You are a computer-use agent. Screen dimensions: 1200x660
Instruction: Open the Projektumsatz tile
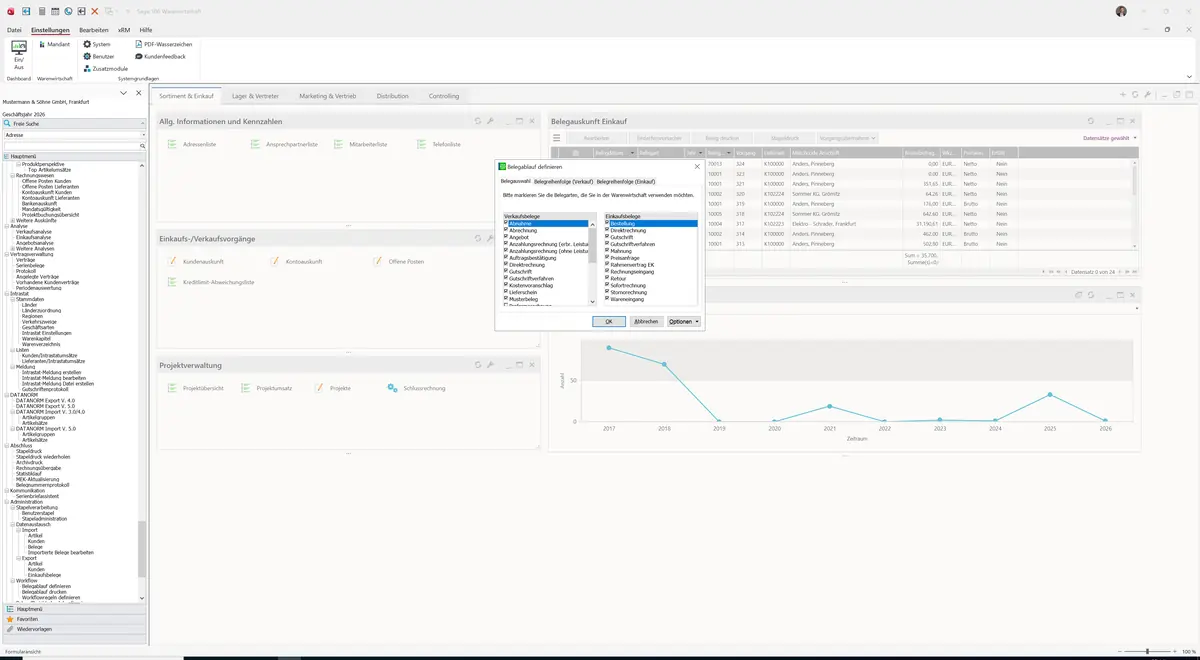point(267,388)
